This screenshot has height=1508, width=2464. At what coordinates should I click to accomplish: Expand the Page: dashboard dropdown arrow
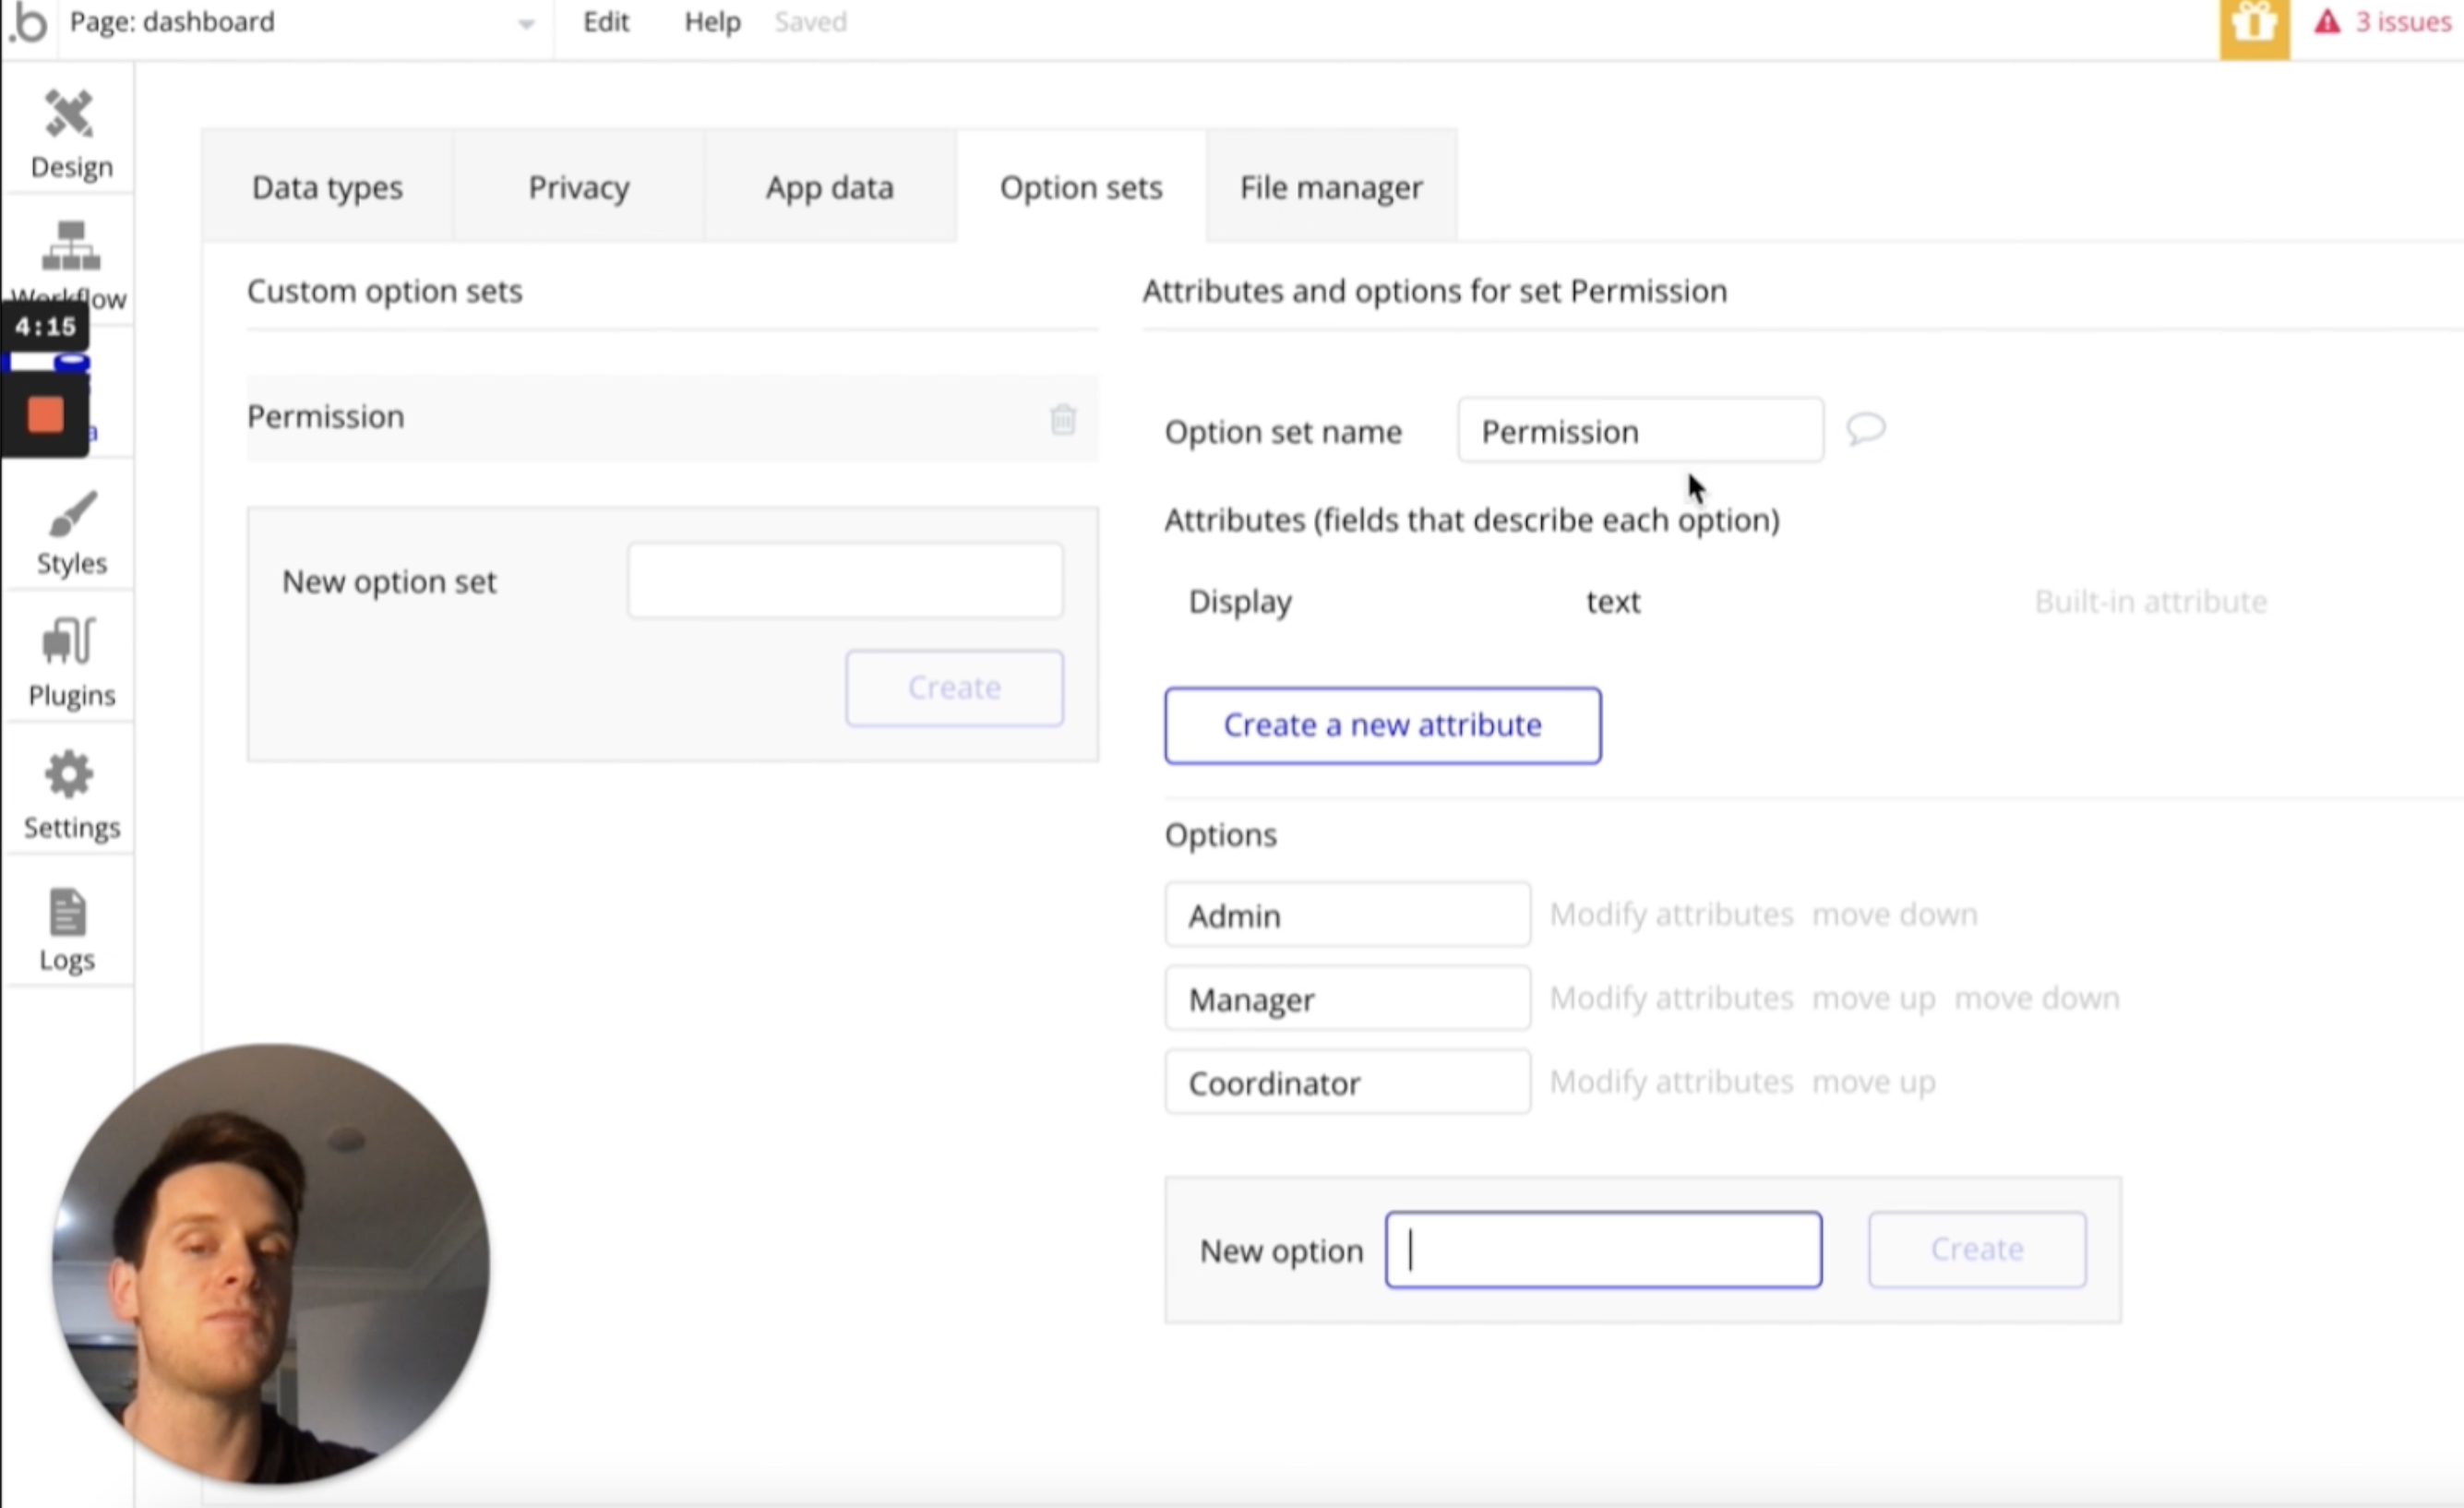click(x=526, y=25)
